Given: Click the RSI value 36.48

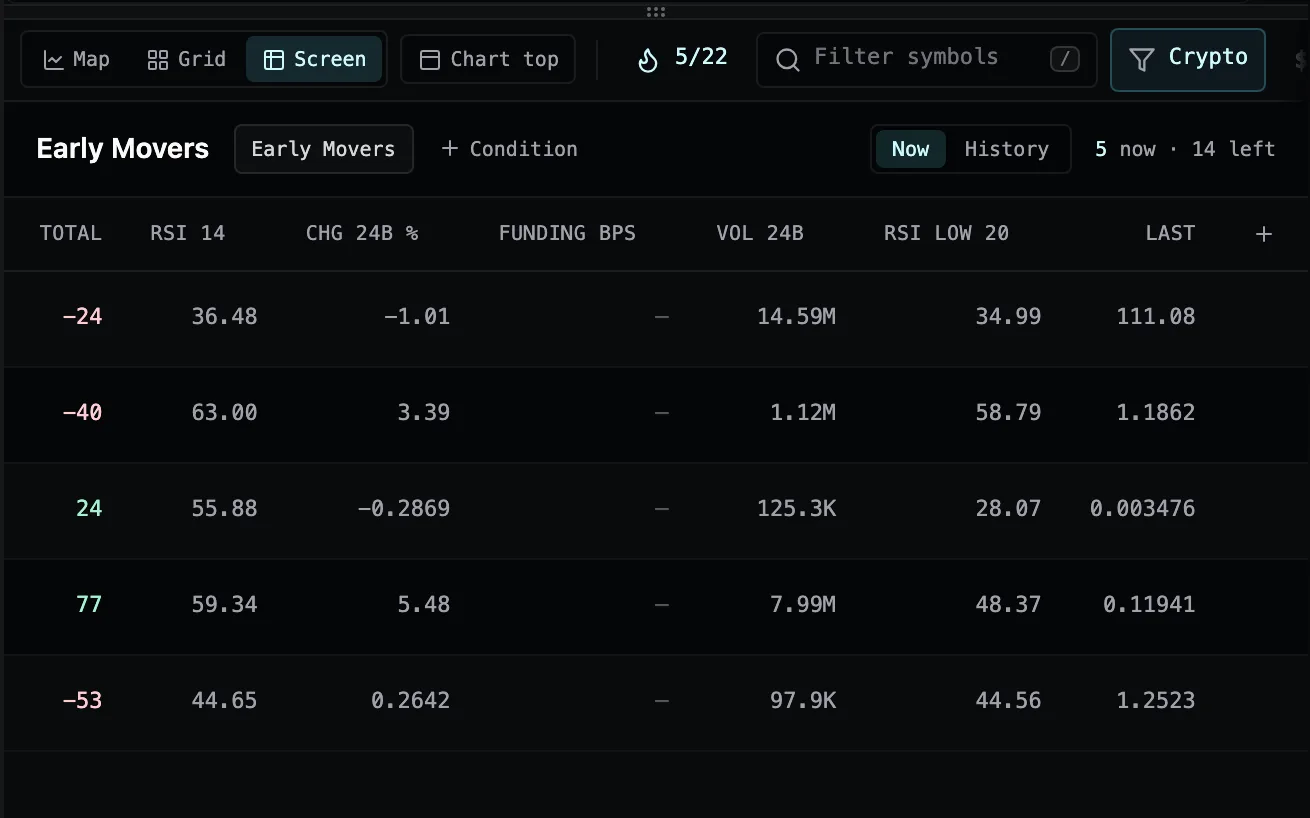Looking at the screenshot, I should click(x=224, y=316).
